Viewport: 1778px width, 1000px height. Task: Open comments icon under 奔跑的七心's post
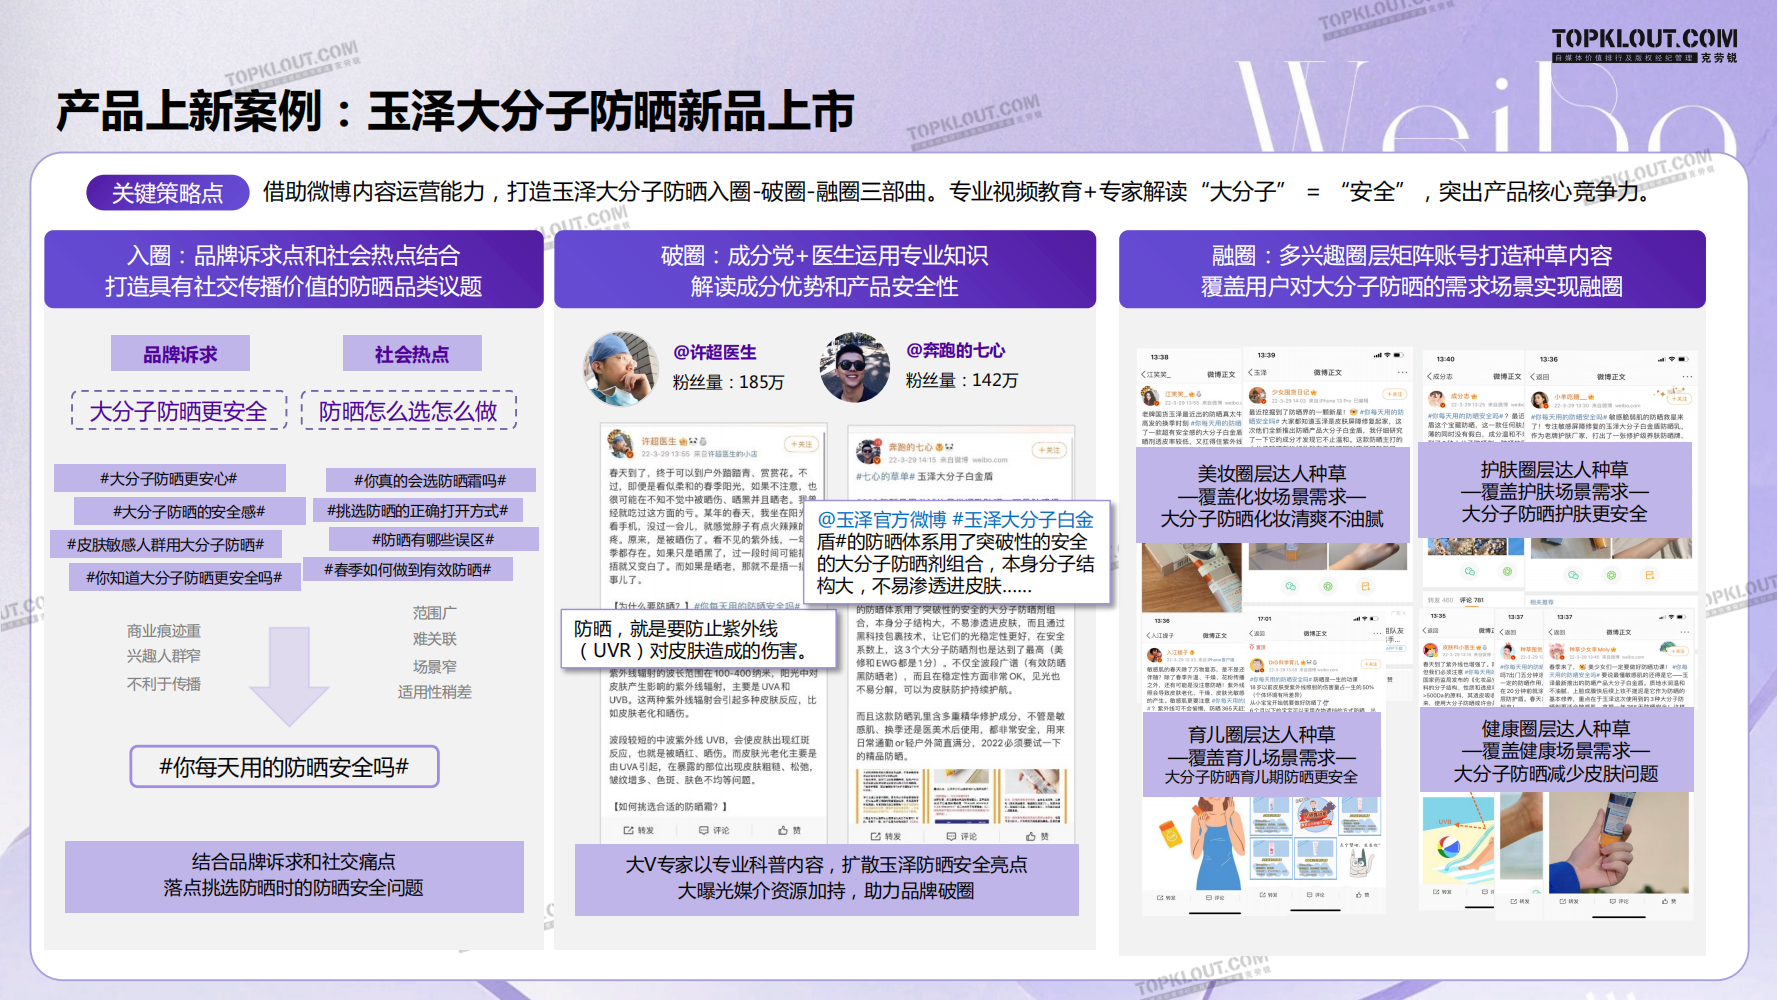pos(962,836)
